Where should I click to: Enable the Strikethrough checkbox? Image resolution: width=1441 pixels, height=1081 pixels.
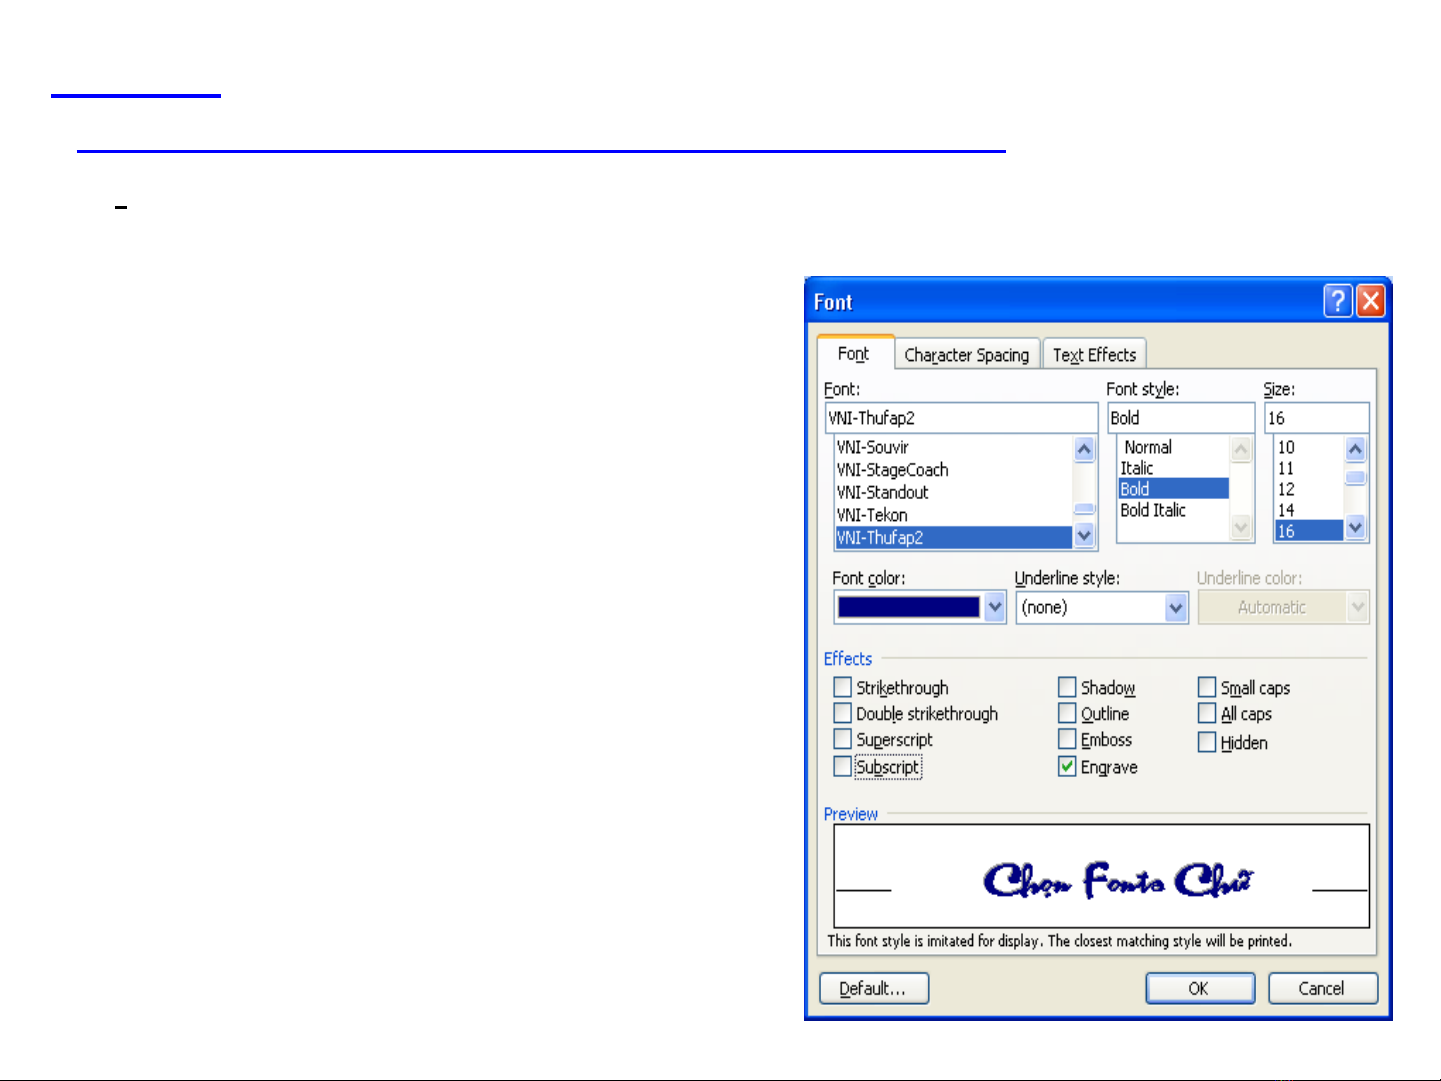click(x=843, y=688)
